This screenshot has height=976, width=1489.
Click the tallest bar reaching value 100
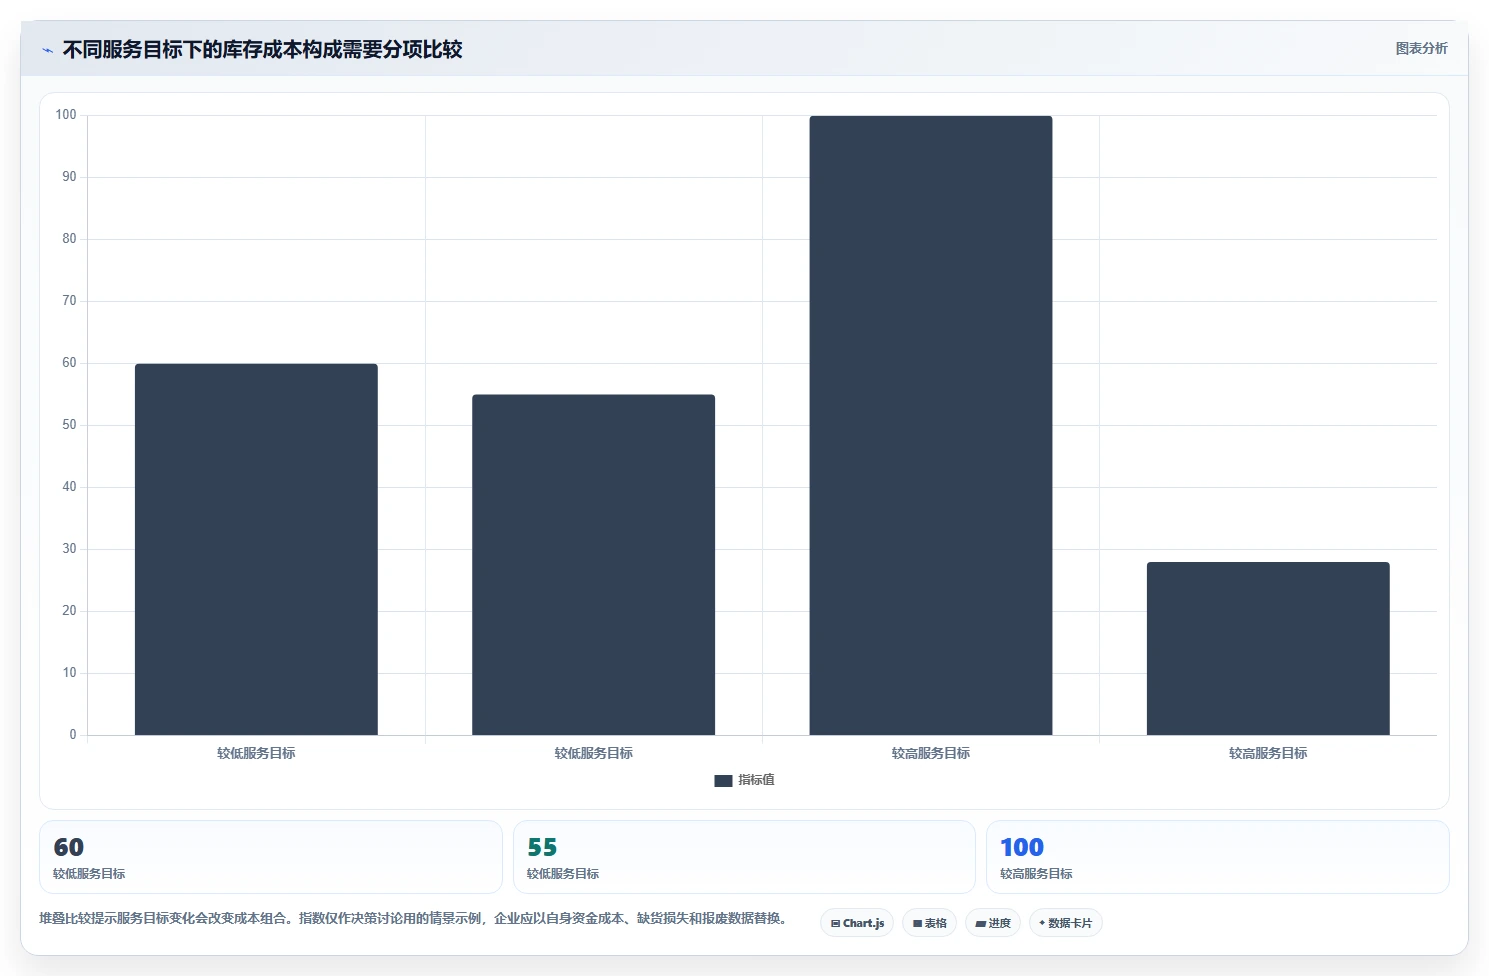pos(931,425)
